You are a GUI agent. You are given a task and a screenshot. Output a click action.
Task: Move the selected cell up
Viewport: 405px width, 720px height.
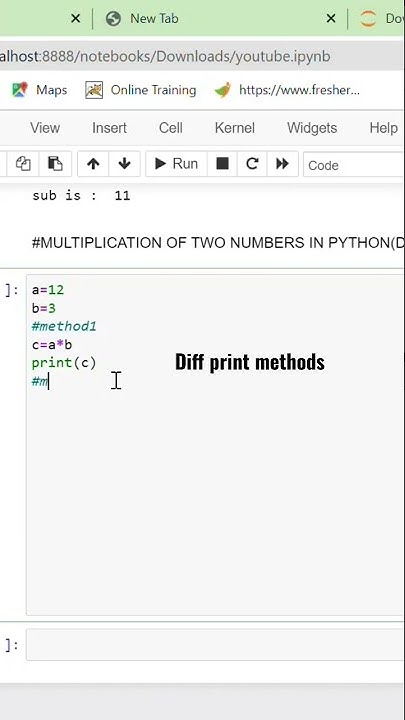(93, 163)
